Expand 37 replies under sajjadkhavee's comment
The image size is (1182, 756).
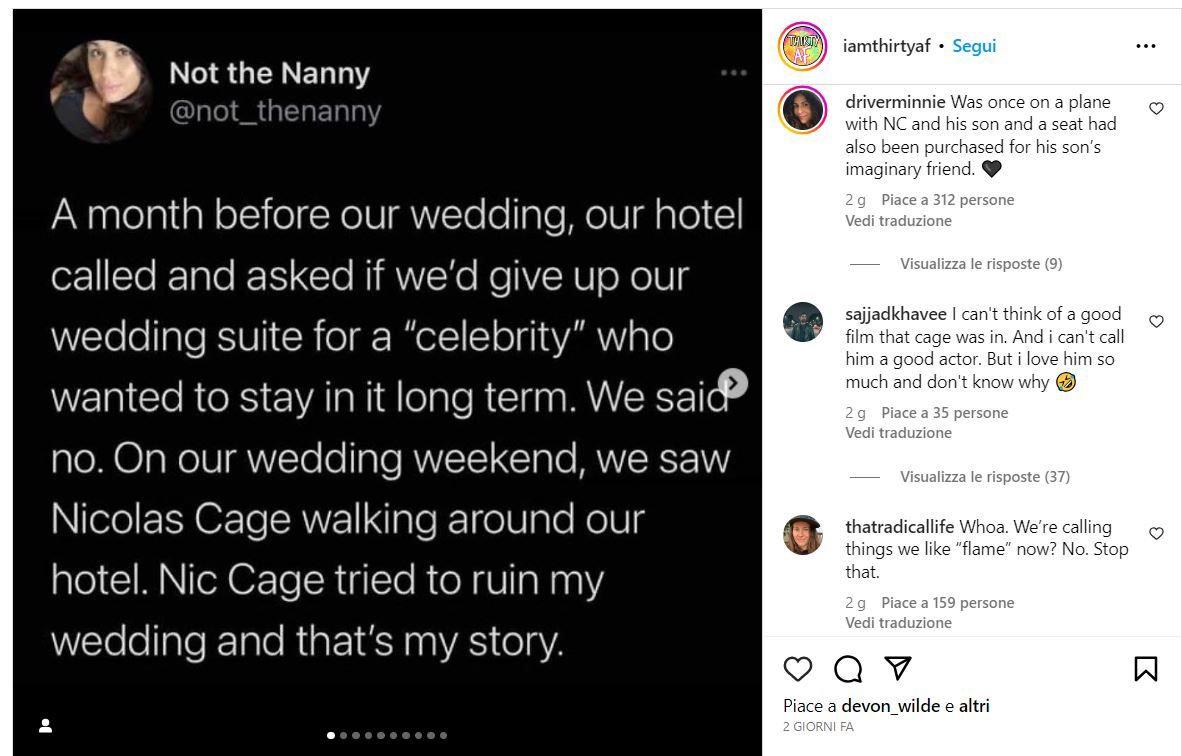(x=984, y=477)
